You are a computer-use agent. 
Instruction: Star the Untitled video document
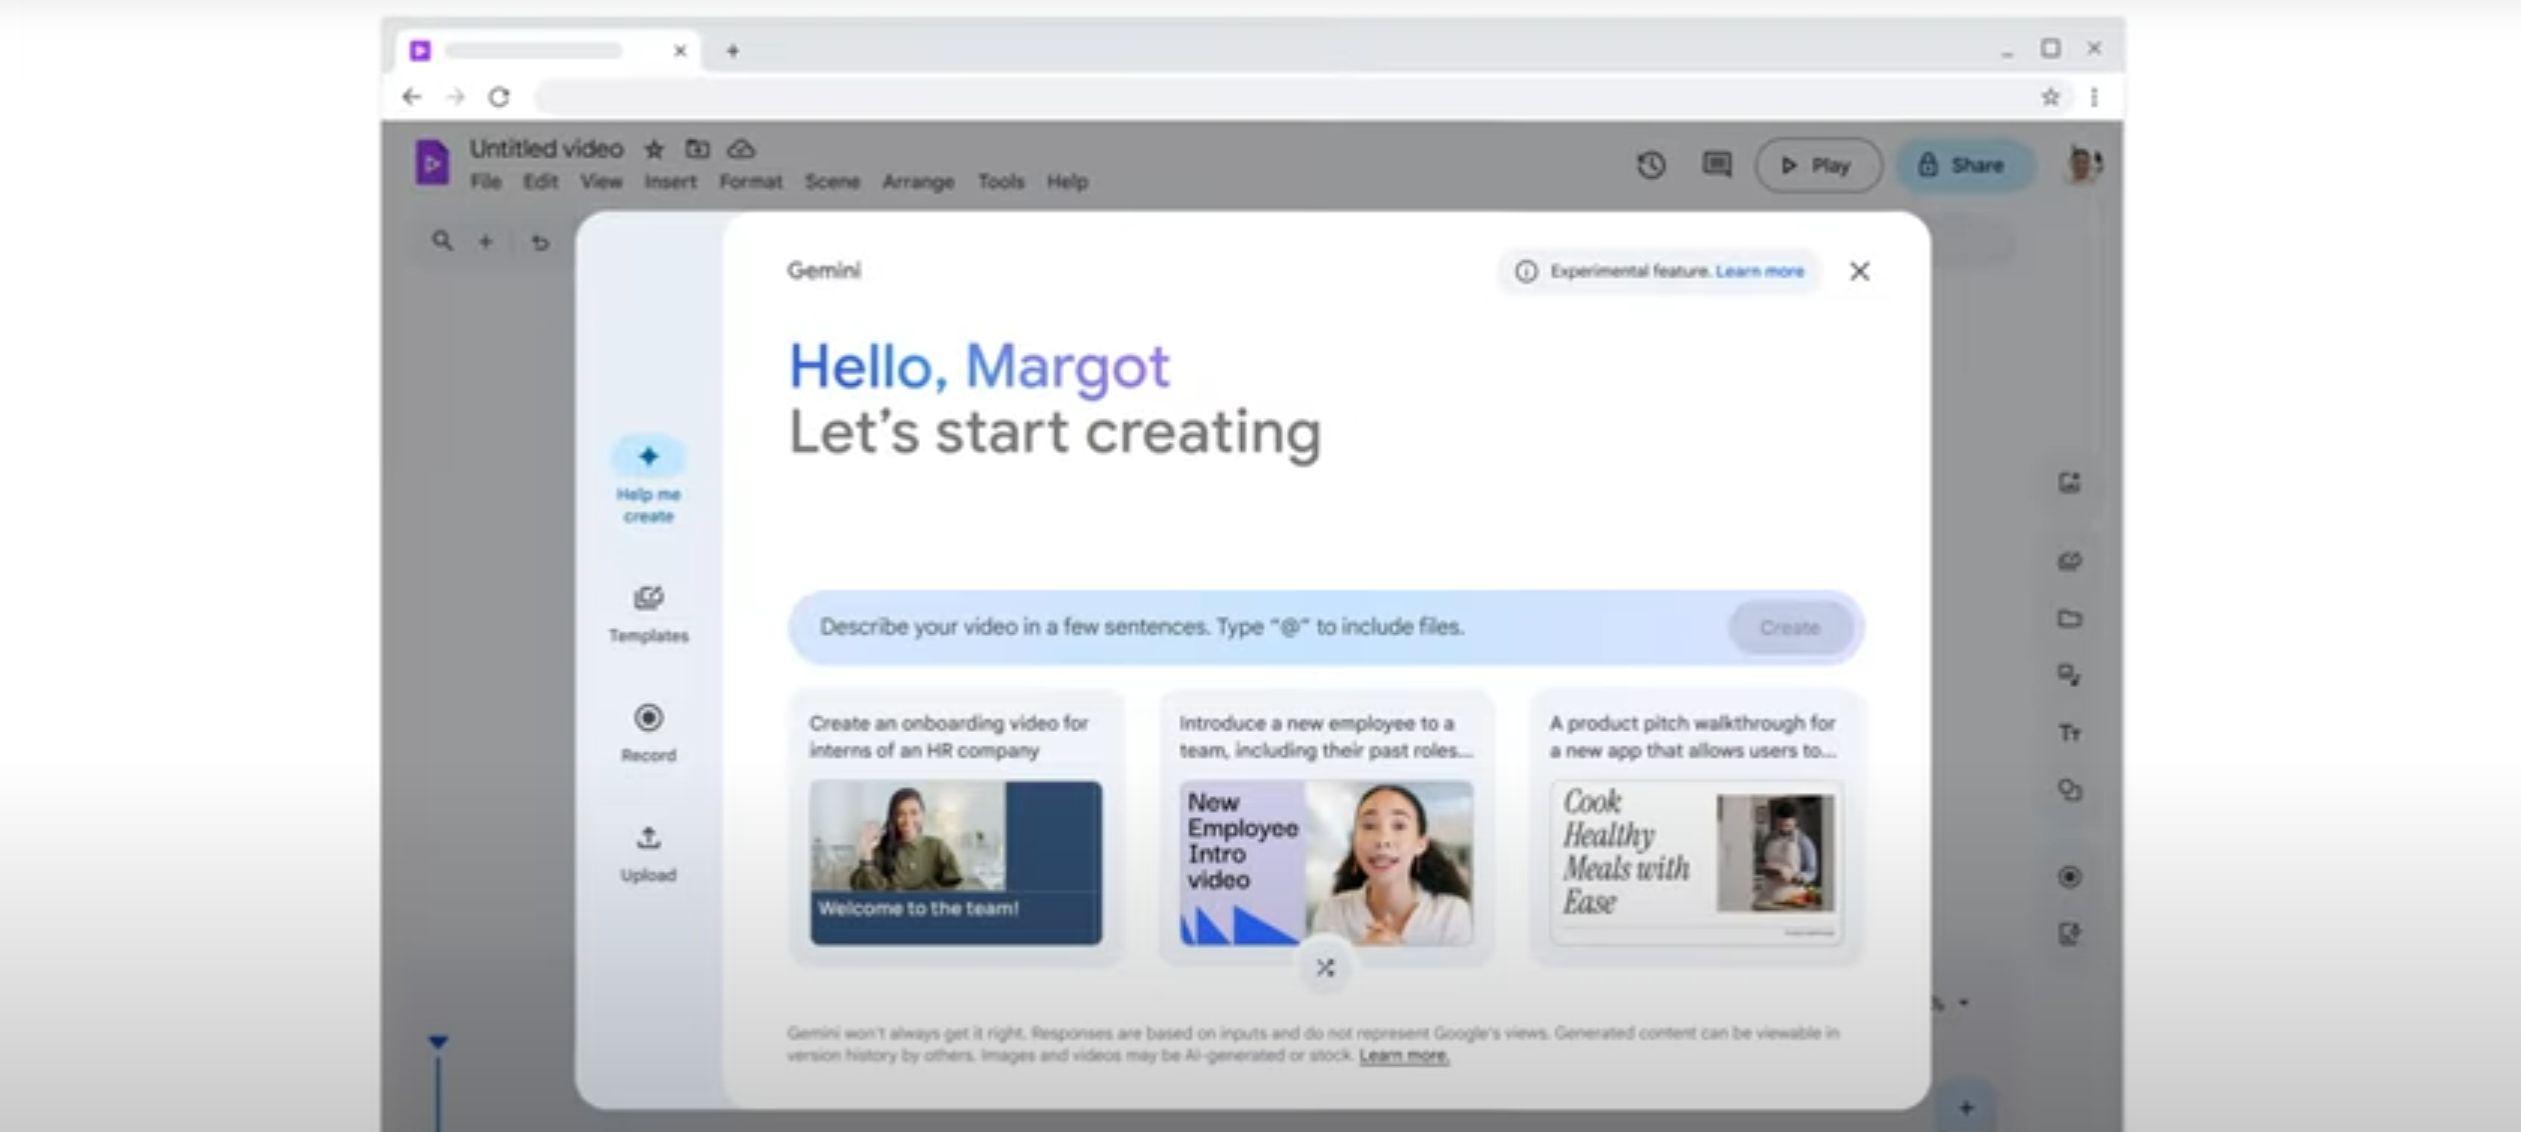(654, 149)
